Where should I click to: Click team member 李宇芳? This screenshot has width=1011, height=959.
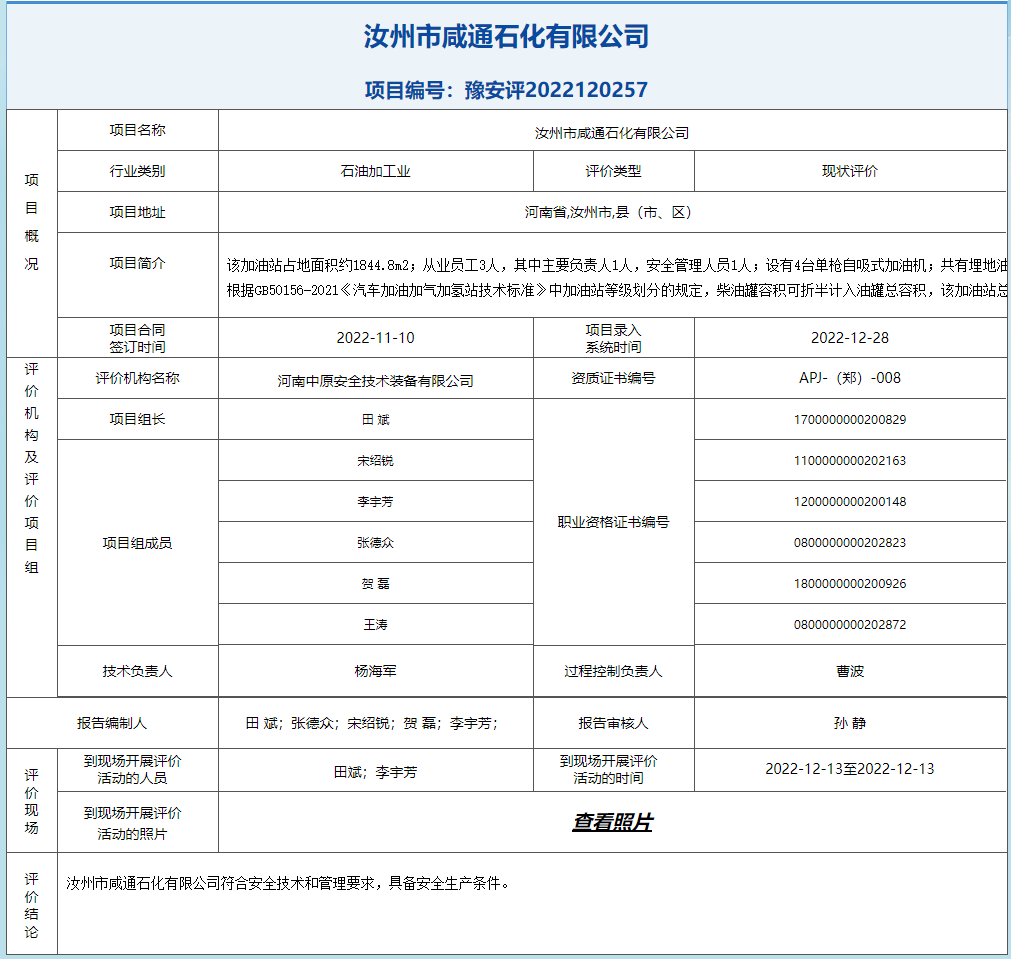[x=375, y=501]
